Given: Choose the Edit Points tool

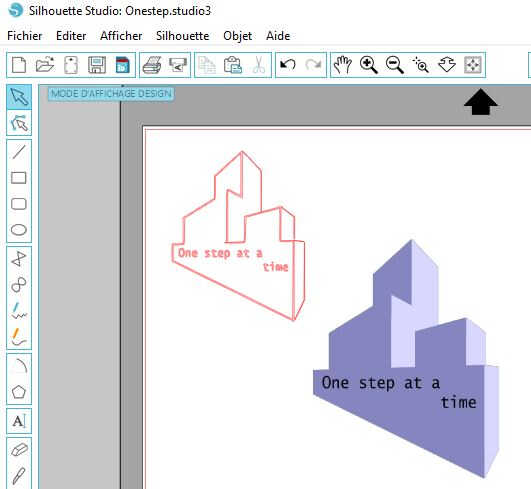Looking at the screenshot, I should pos(19,123).
